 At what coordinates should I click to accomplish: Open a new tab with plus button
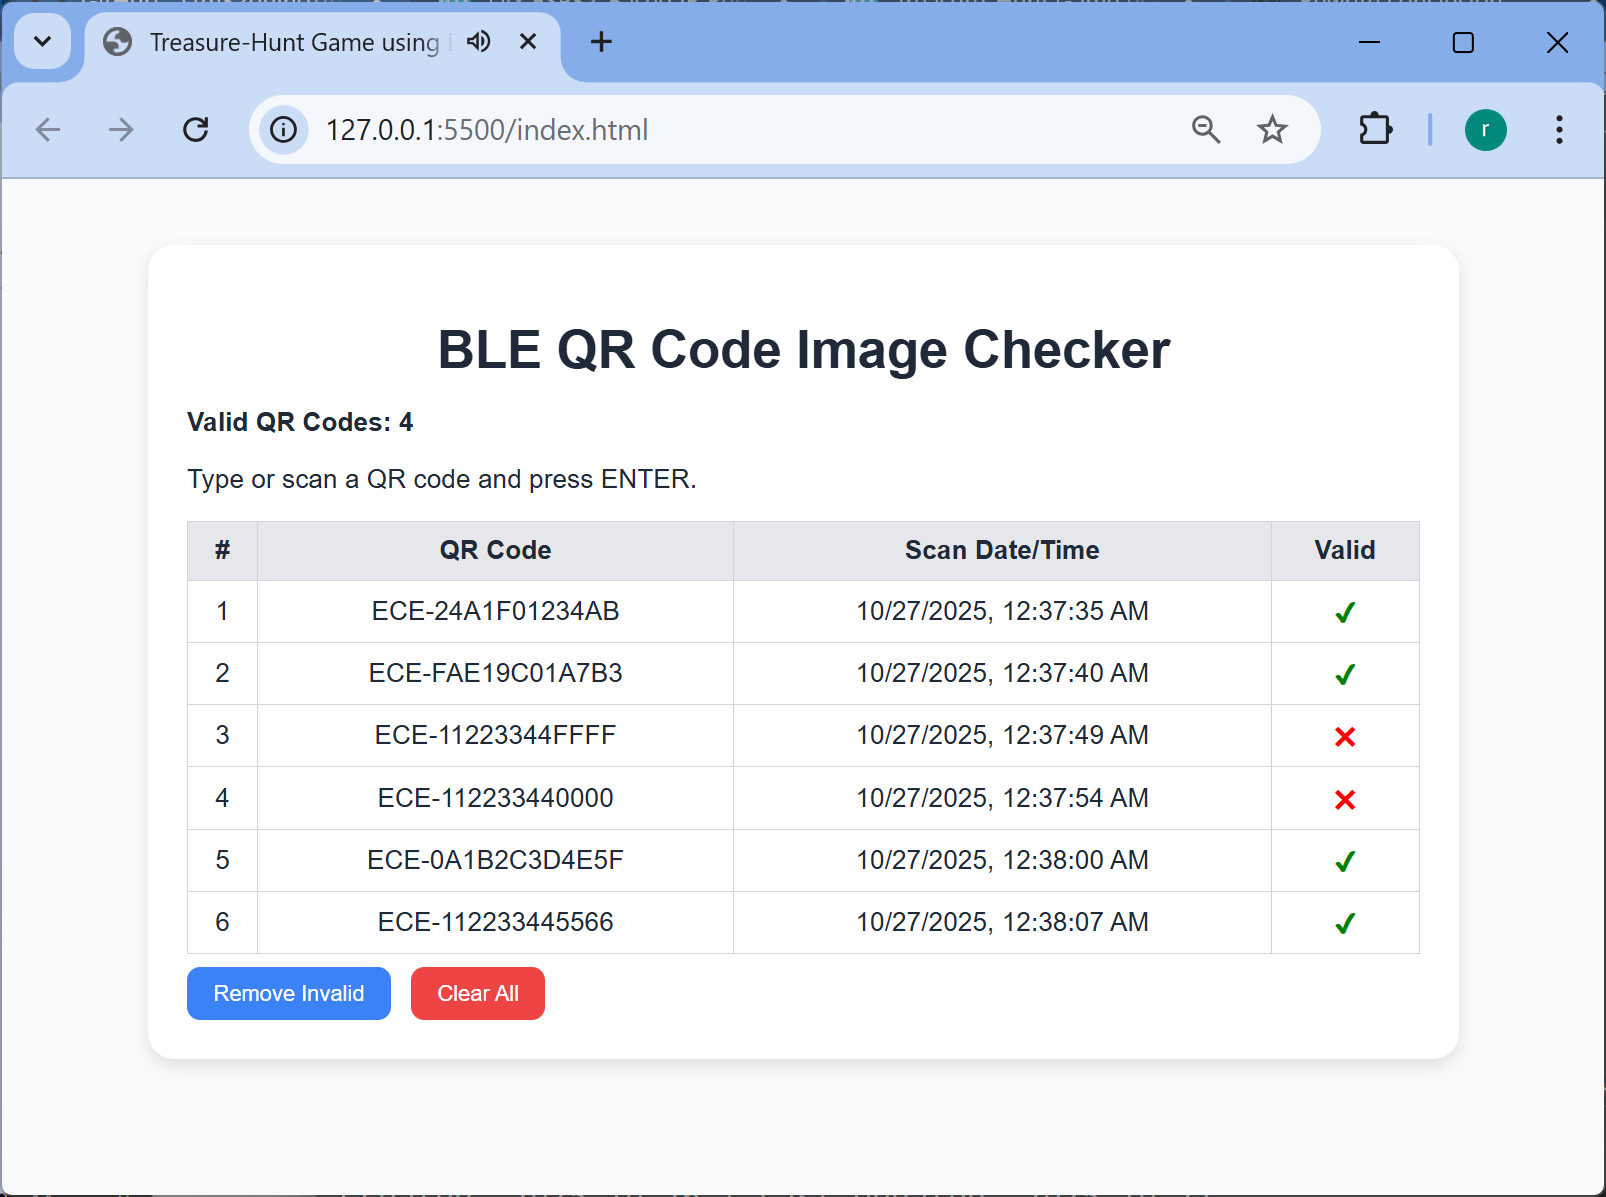pyautogui.click(x=601, y=42)
